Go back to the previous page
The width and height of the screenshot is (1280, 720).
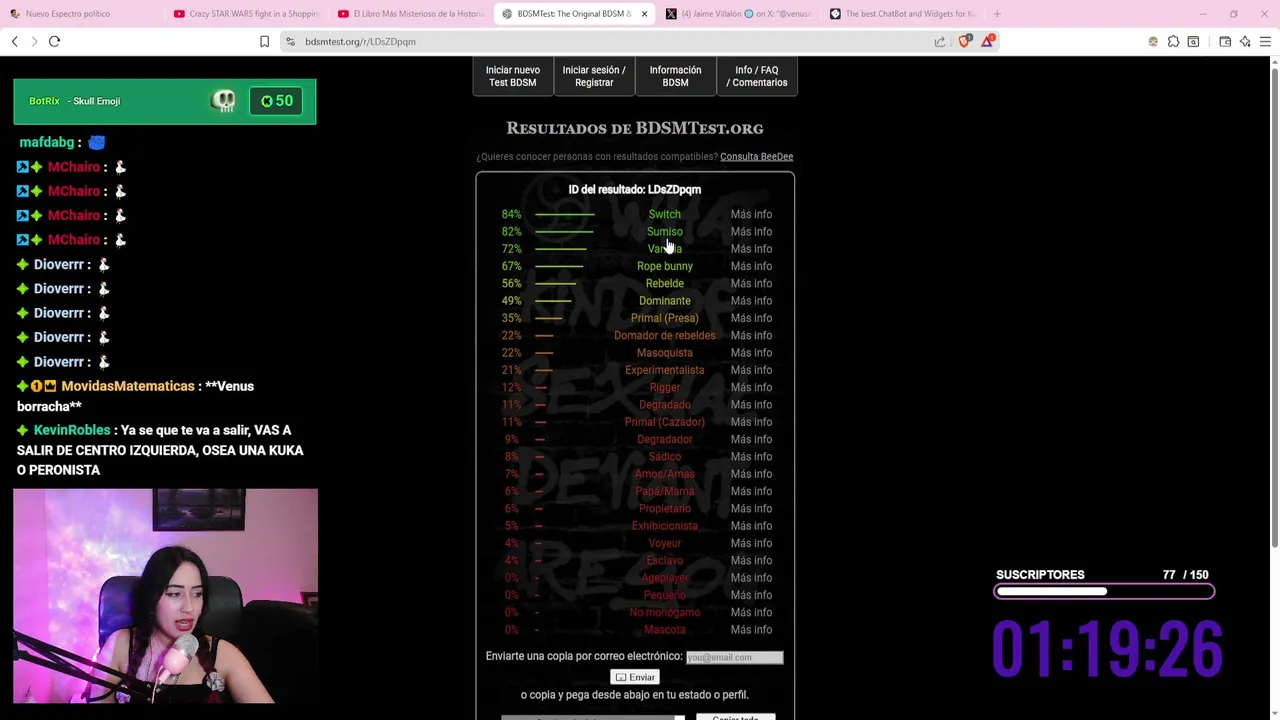(15, 41)
